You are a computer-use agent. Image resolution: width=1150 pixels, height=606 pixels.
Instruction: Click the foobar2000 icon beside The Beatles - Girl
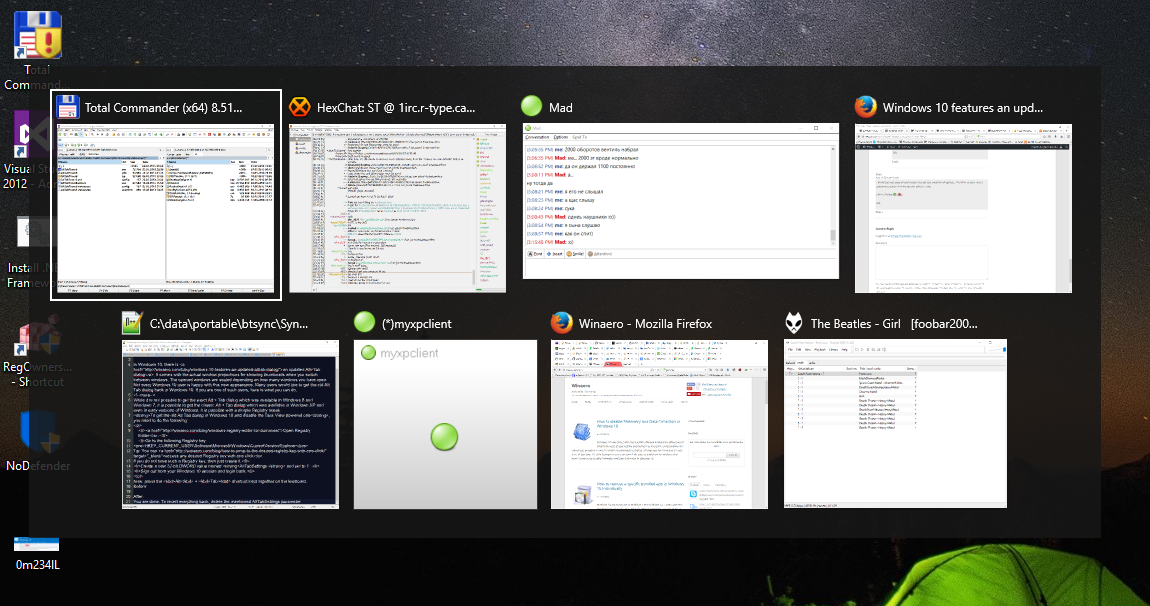tap(794, 324)
